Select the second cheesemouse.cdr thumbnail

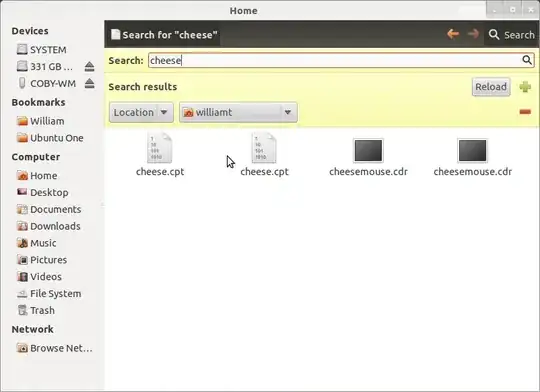[472, 150]
